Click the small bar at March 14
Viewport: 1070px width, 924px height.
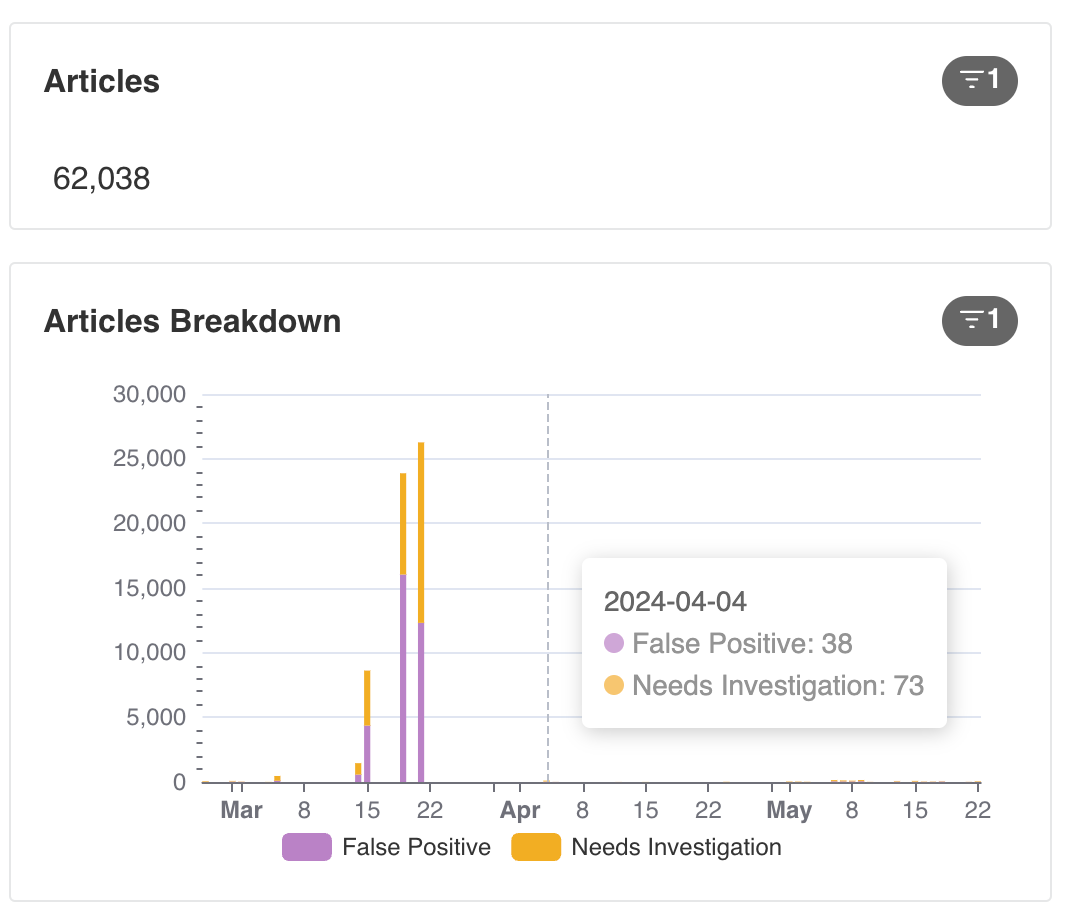coord(358,773)
